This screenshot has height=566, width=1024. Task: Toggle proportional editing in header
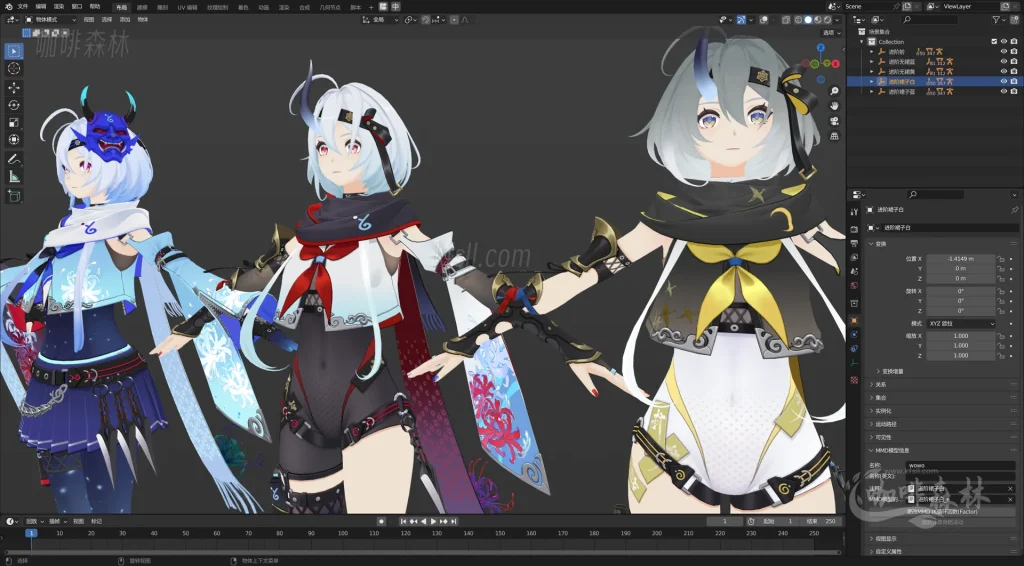[454, 20]
